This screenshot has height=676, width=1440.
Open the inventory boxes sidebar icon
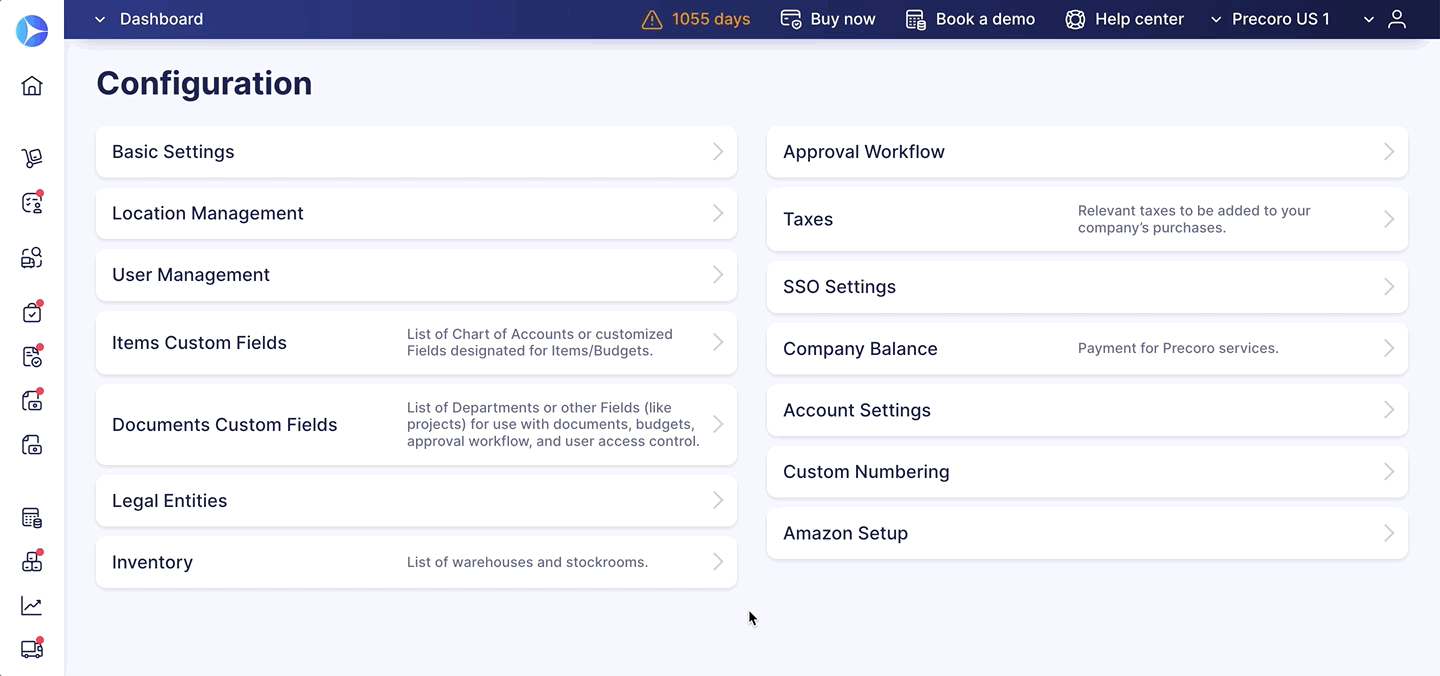coord(32,561)
